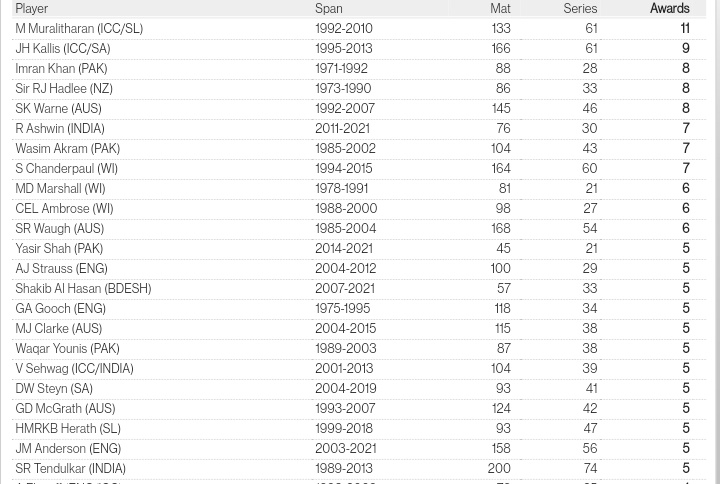Open Shakib Al Hasan's profile

58,289
